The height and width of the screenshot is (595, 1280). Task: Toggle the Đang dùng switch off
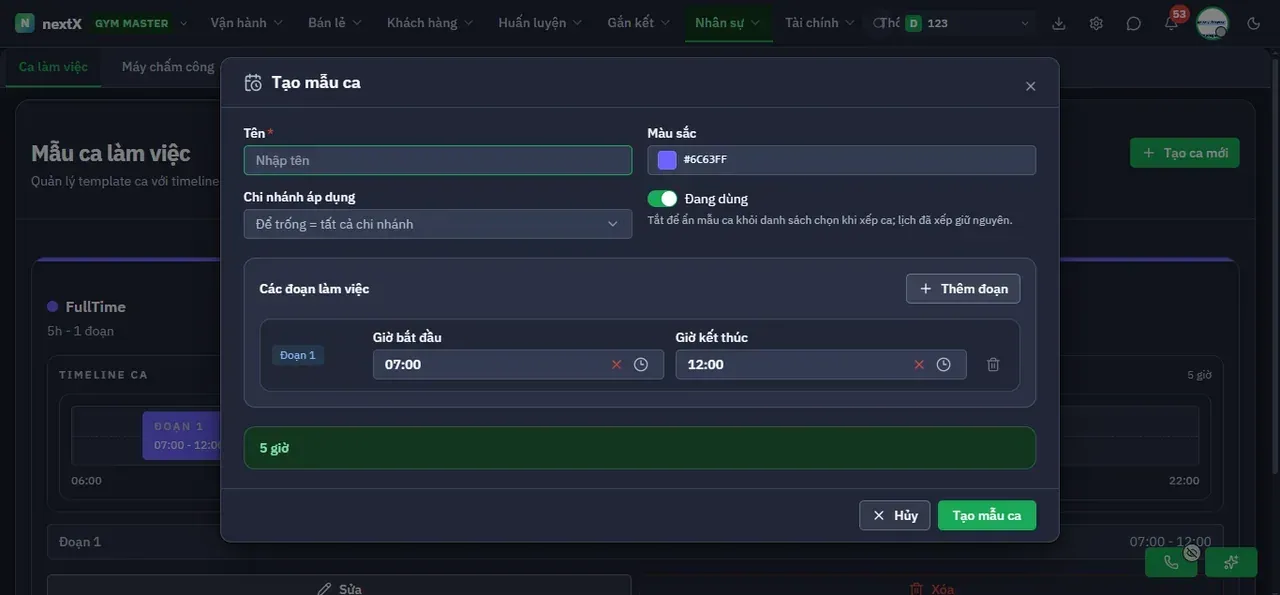(662, 199)
